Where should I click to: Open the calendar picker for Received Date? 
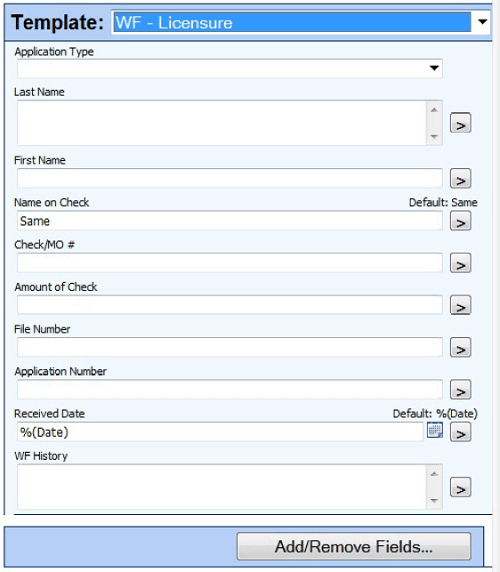click(435, 430)
